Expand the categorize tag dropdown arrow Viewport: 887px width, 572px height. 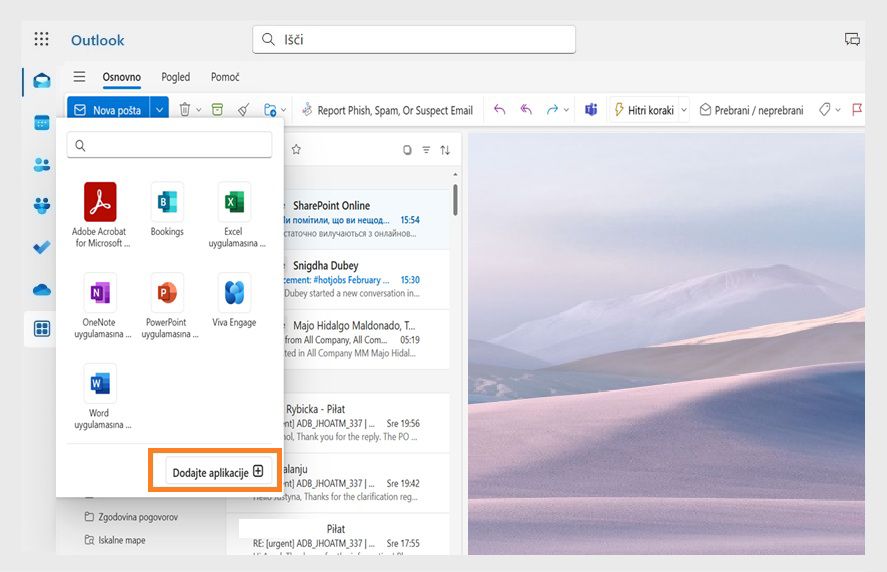tap(838, 110)
